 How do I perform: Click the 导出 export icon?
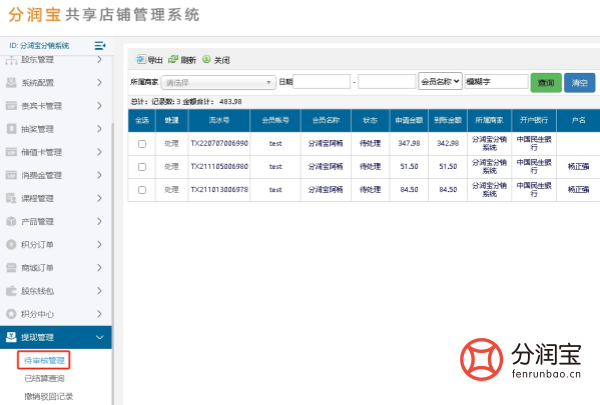[x=140, y=59]
